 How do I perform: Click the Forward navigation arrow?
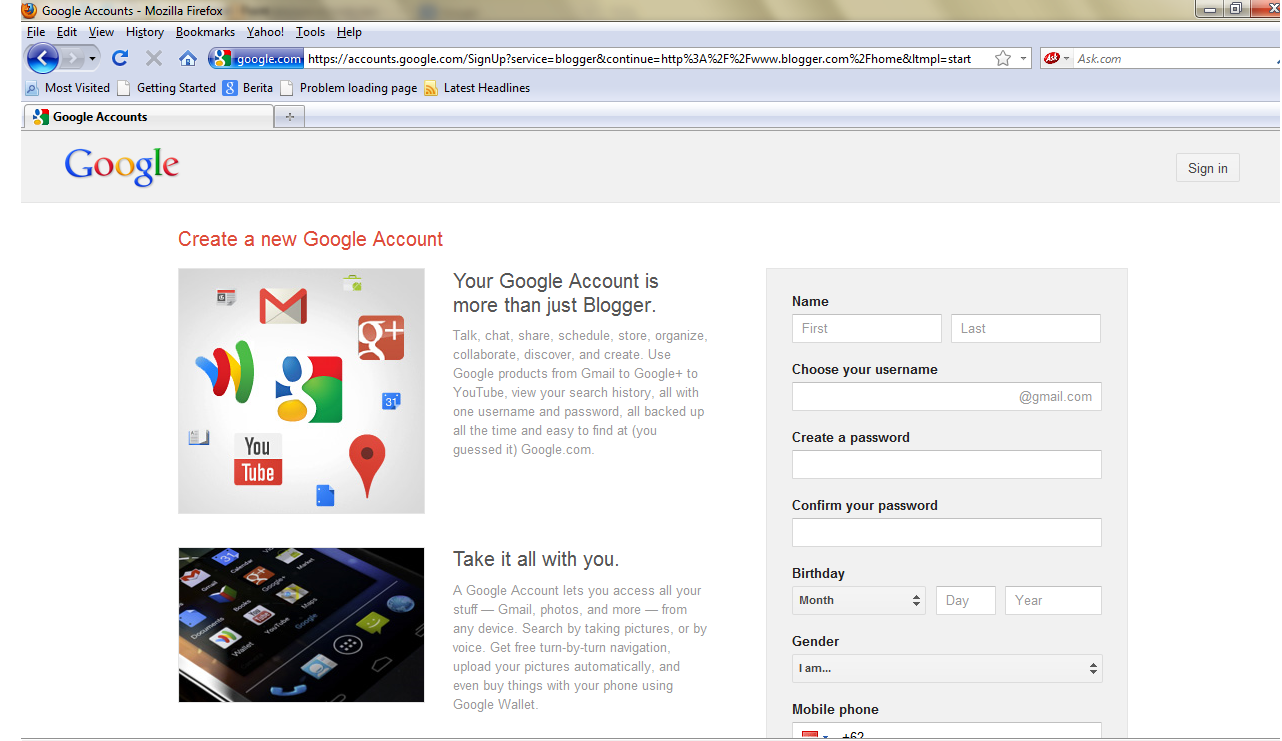[72, 58]
